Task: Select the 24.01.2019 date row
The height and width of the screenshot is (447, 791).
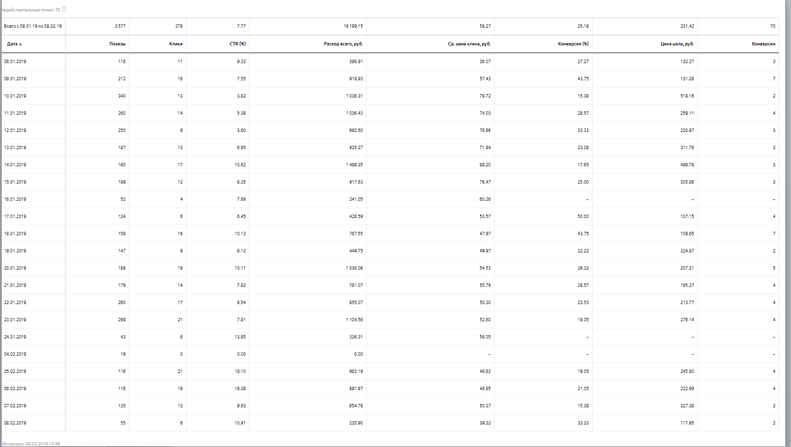Action: click(390, 337)
